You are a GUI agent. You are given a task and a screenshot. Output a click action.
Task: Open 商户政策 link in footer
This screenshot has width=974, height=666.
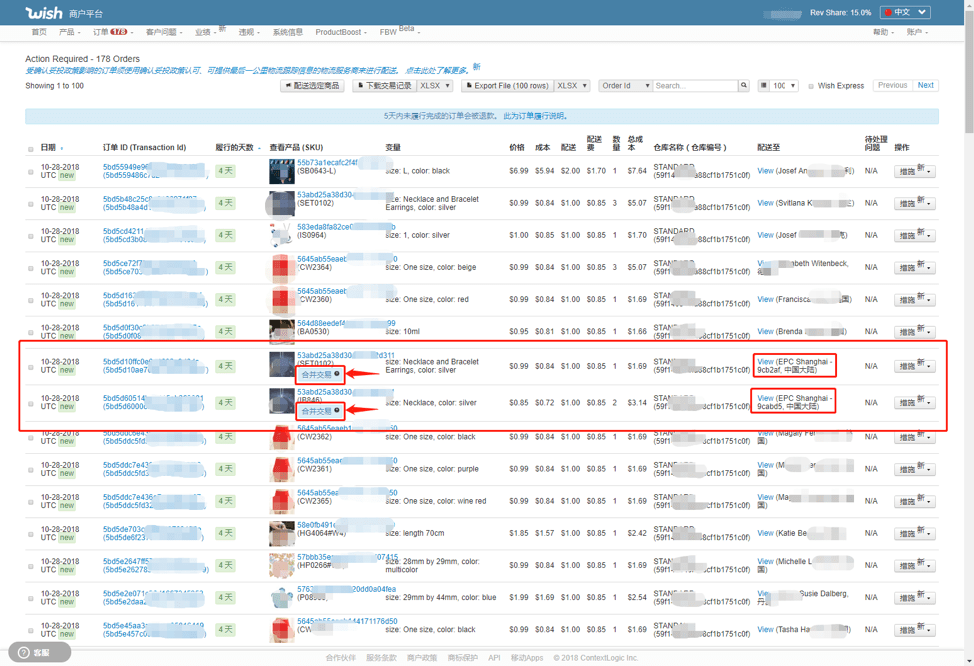click(422, 658)
